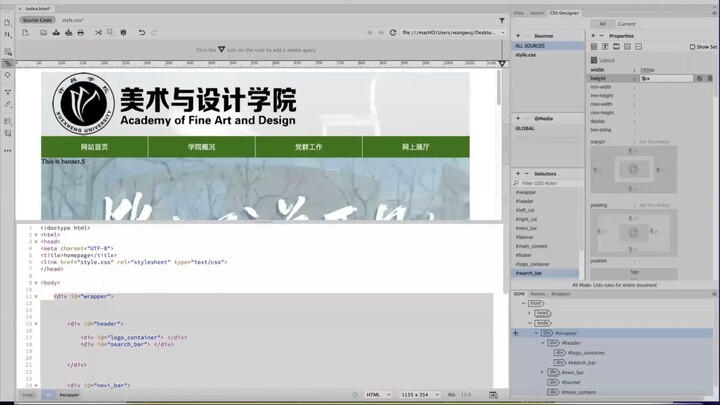The width and height of the screenshot is (720, 405).
Task: Disable the height property using the ban icon
Action: (x=702, y=78)
